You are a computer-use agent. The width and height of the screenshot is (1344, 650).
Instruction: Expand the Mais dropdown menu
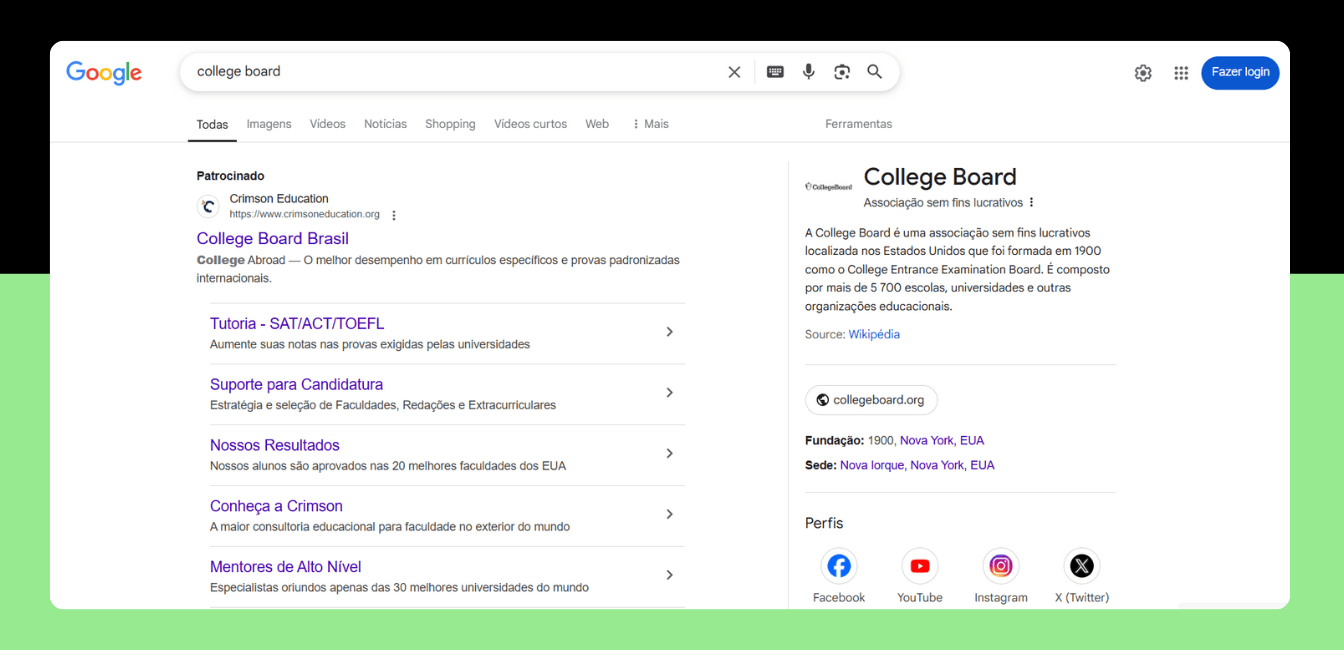pos(650,124)
